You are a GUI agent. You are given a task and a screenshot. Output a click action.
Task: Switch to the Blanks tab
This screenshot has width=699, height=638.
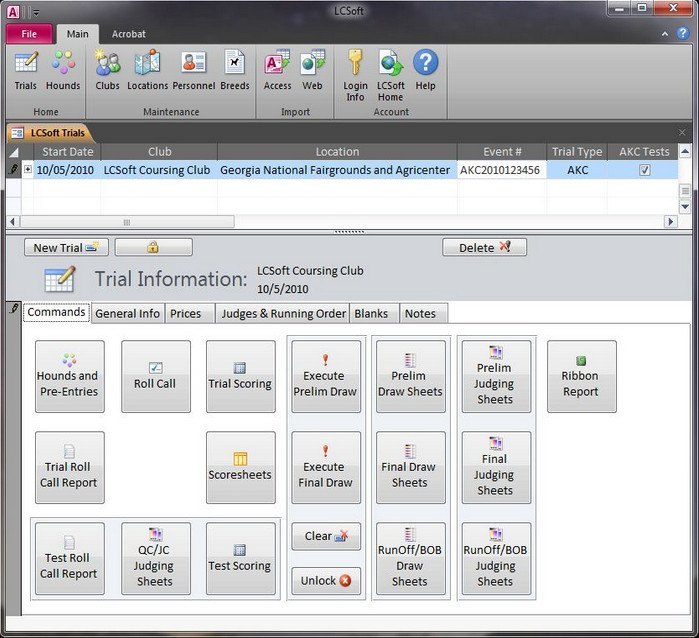[x=374, y=313]
